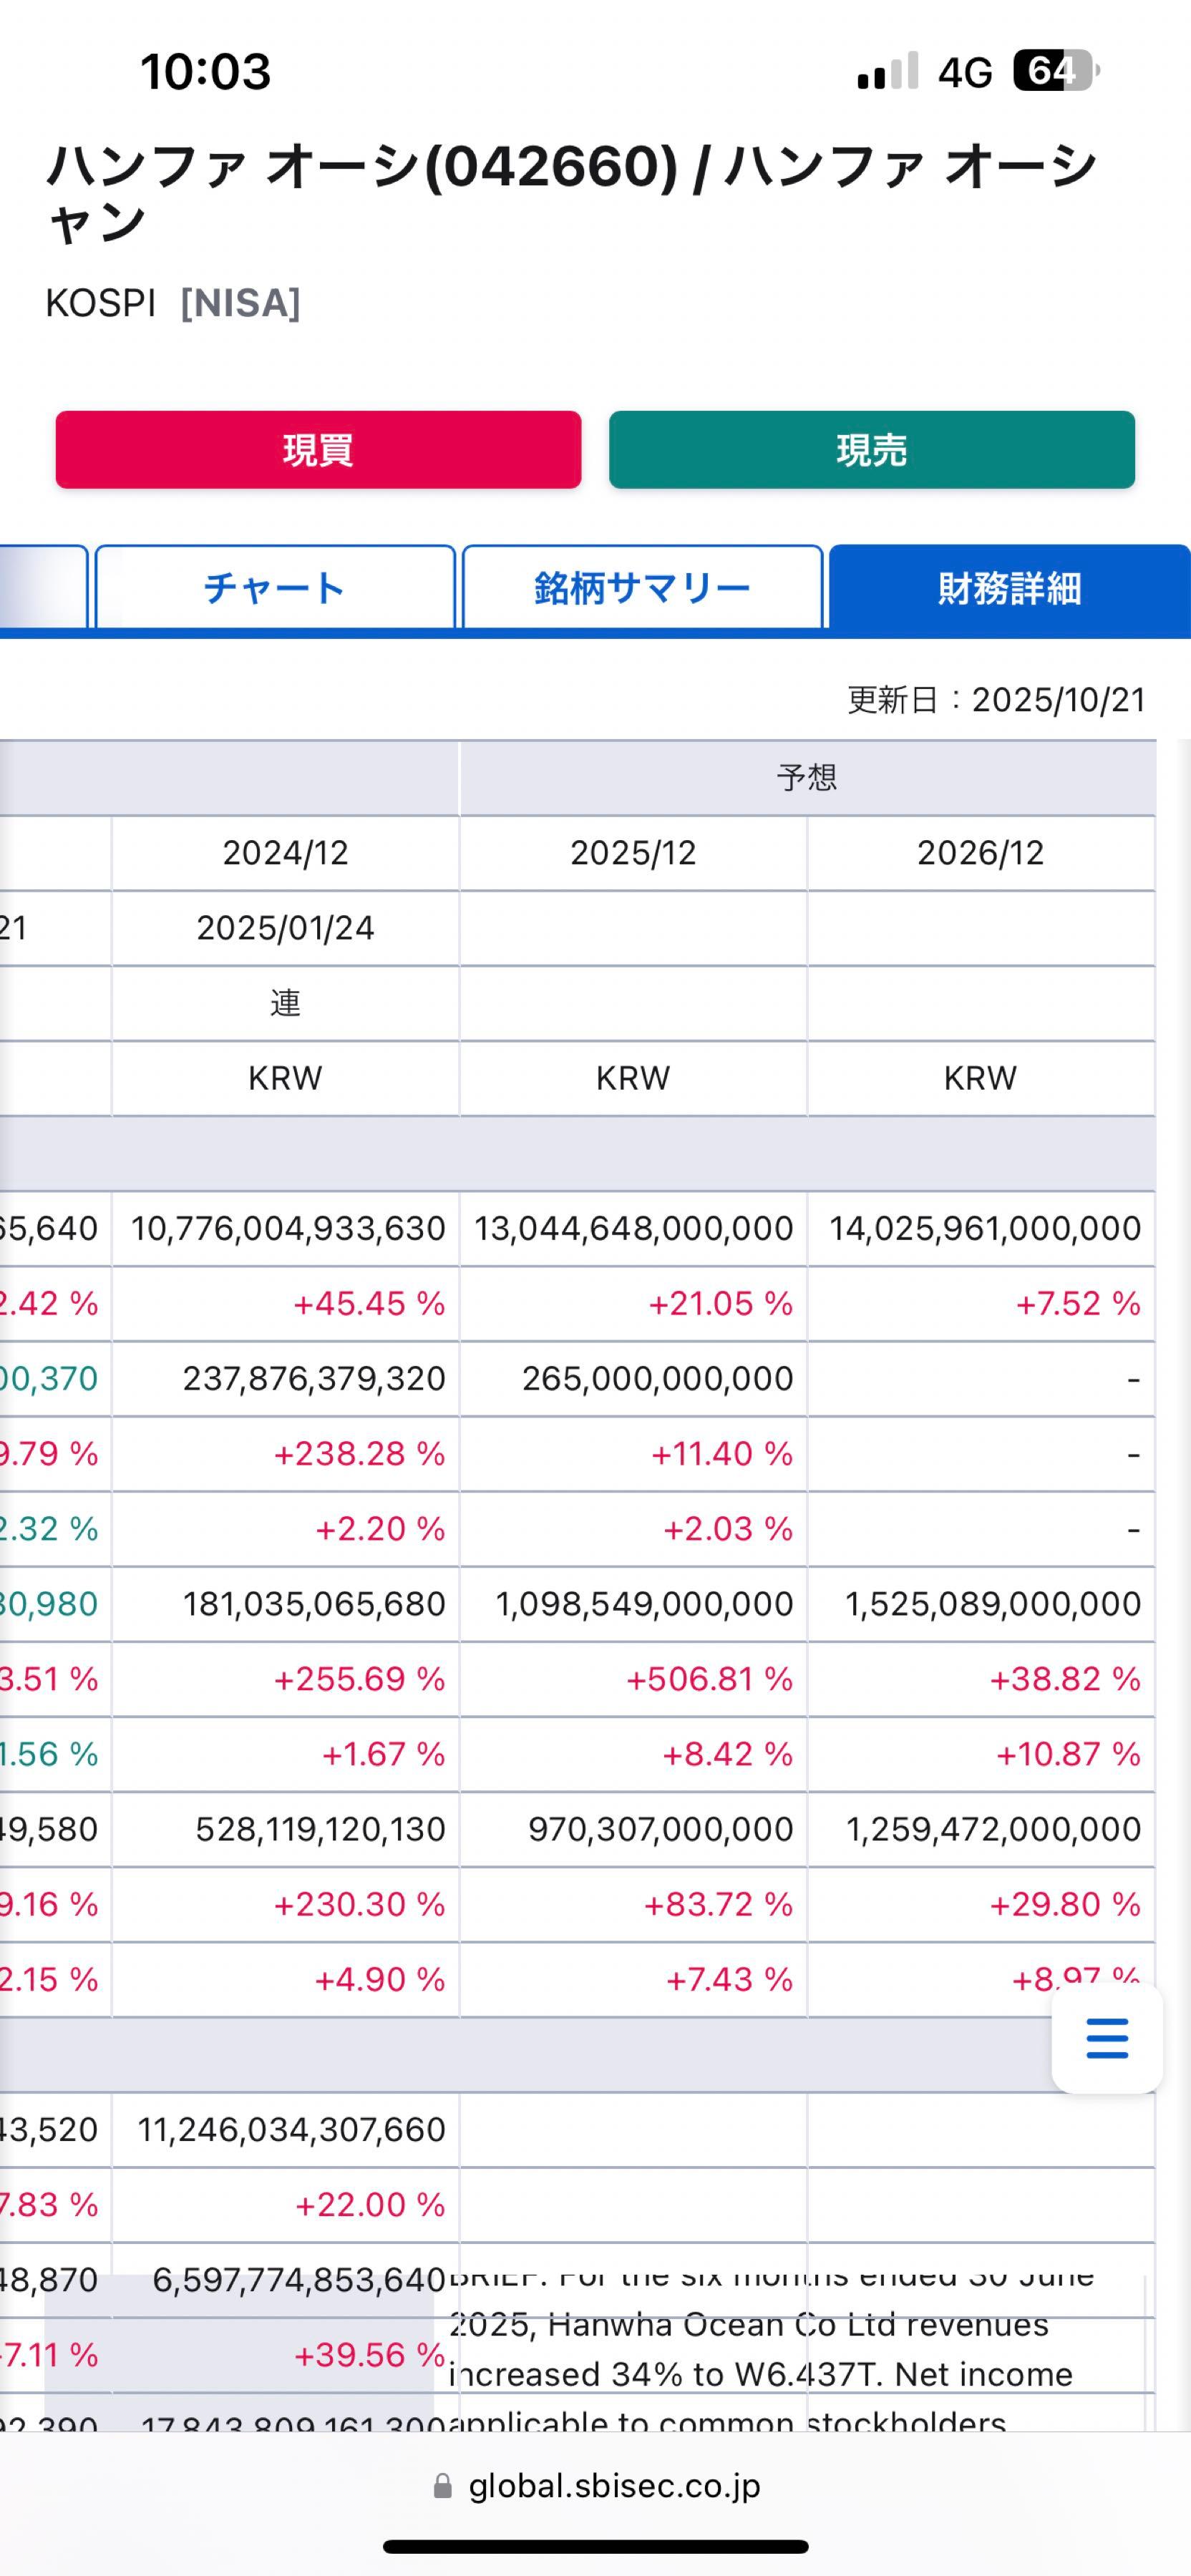Switch to the チャート tab
The height and width of the screenshot is (2576, 1191).
coord(275,588)
